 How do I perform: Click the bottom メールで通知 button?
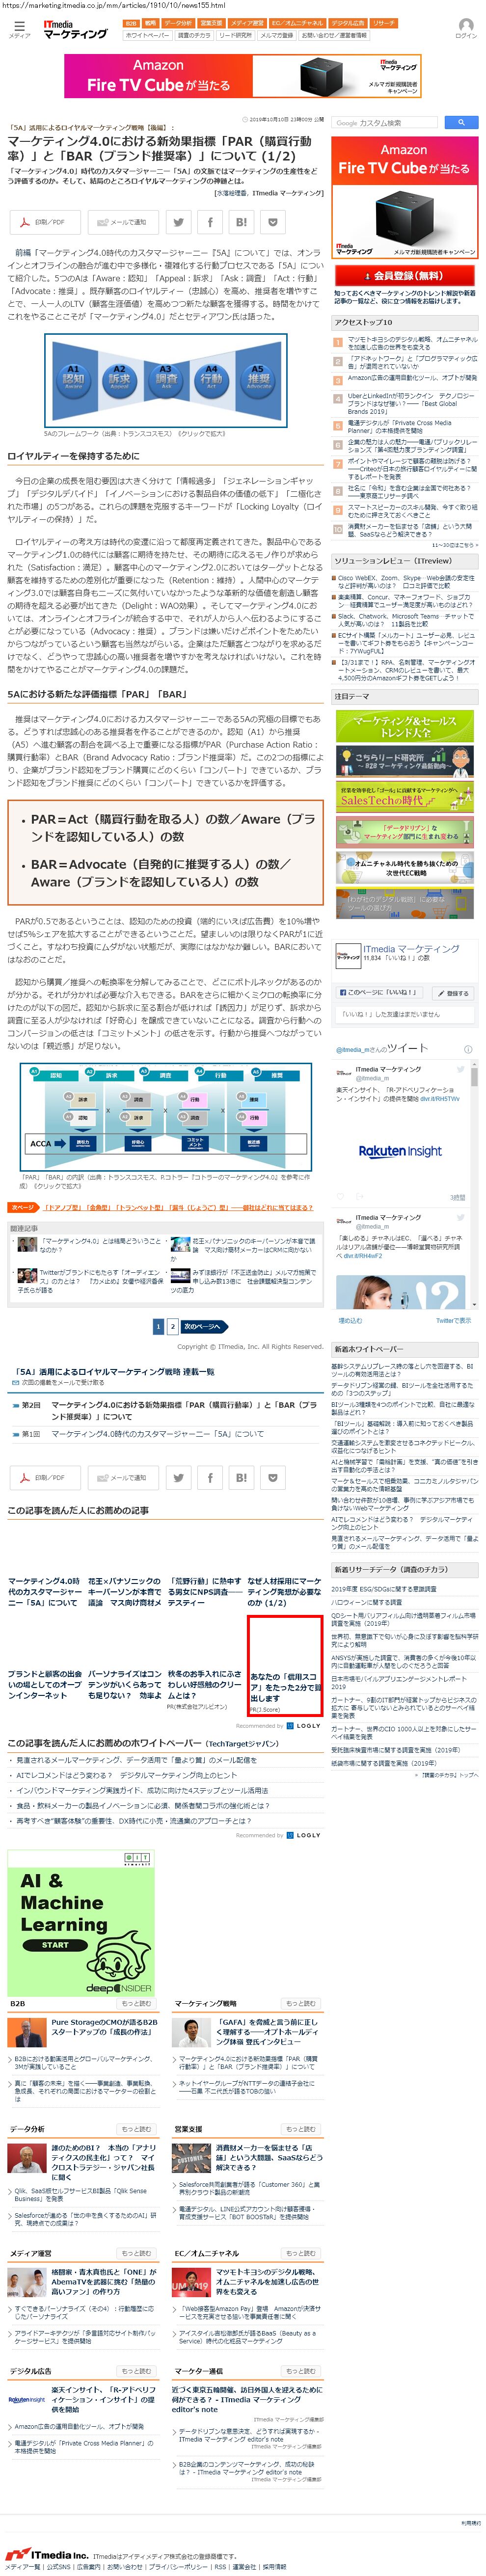123,1477
